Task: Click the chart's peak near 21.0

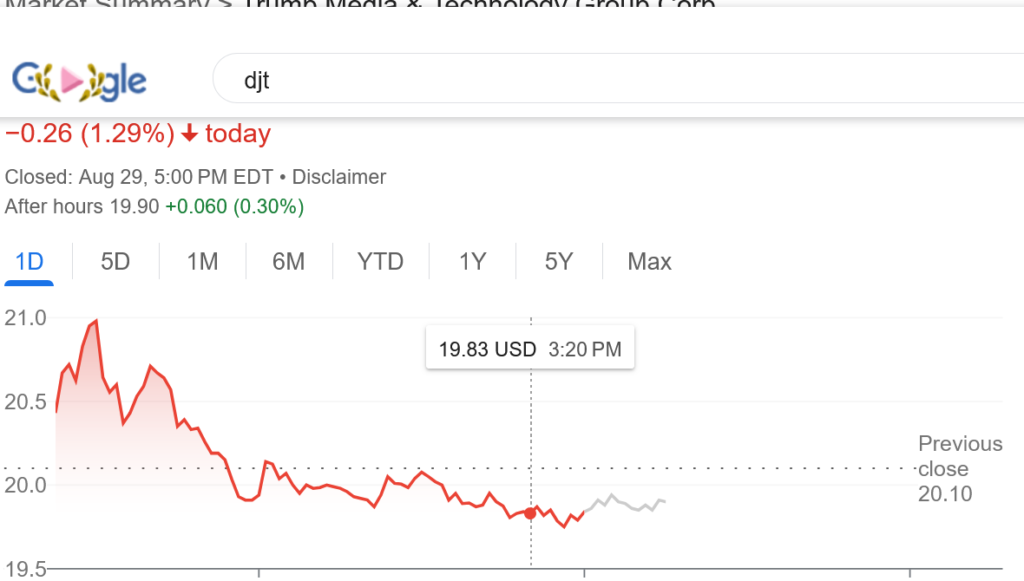Action: [x=95, y=322]
